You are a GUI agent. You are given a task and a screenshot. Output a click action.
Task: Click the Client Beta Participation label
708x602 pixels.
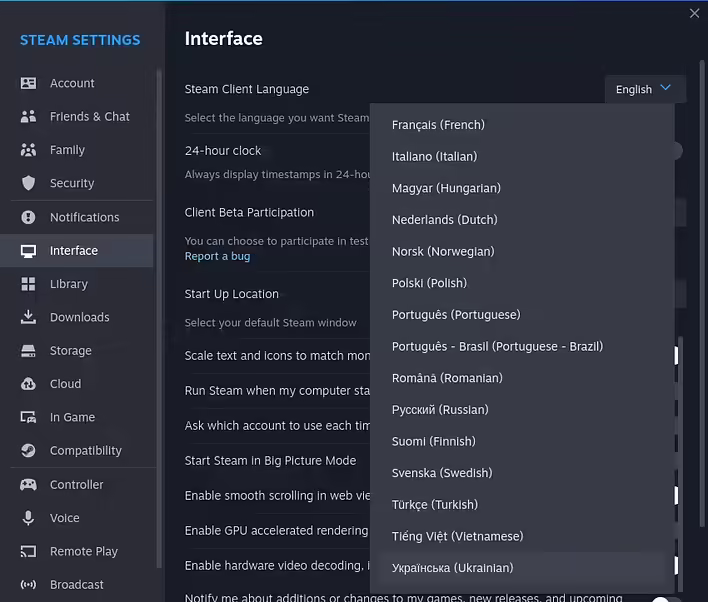[x=249, y=212]
